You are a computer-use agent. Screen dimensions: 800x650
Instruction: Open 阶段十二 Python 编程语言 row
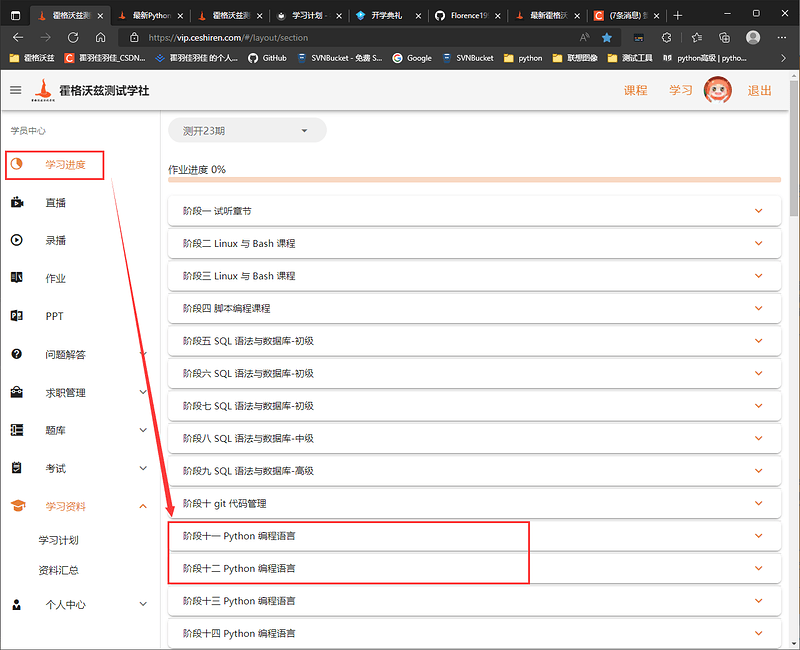point(474,568)
